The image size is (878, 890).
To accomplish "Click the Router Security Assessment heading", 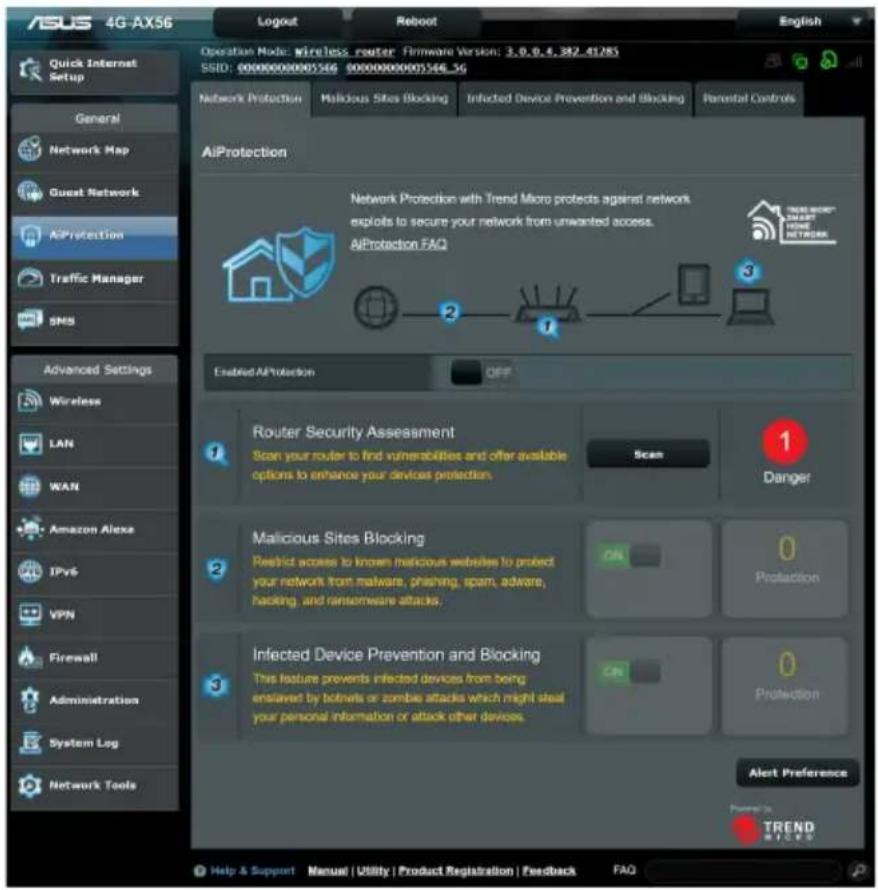I will point(353,432).
